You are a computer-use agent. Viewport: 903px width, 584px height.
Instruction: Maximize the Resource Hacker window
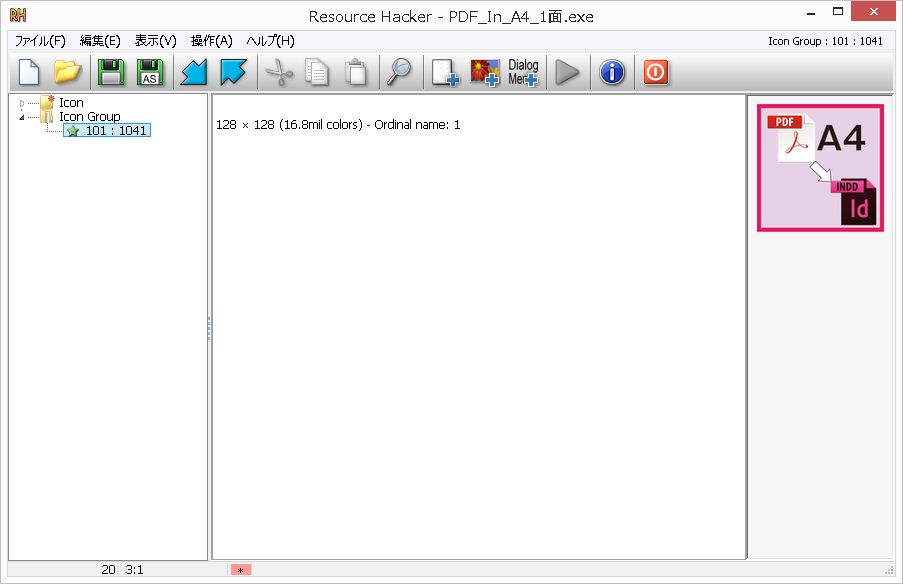838,12
